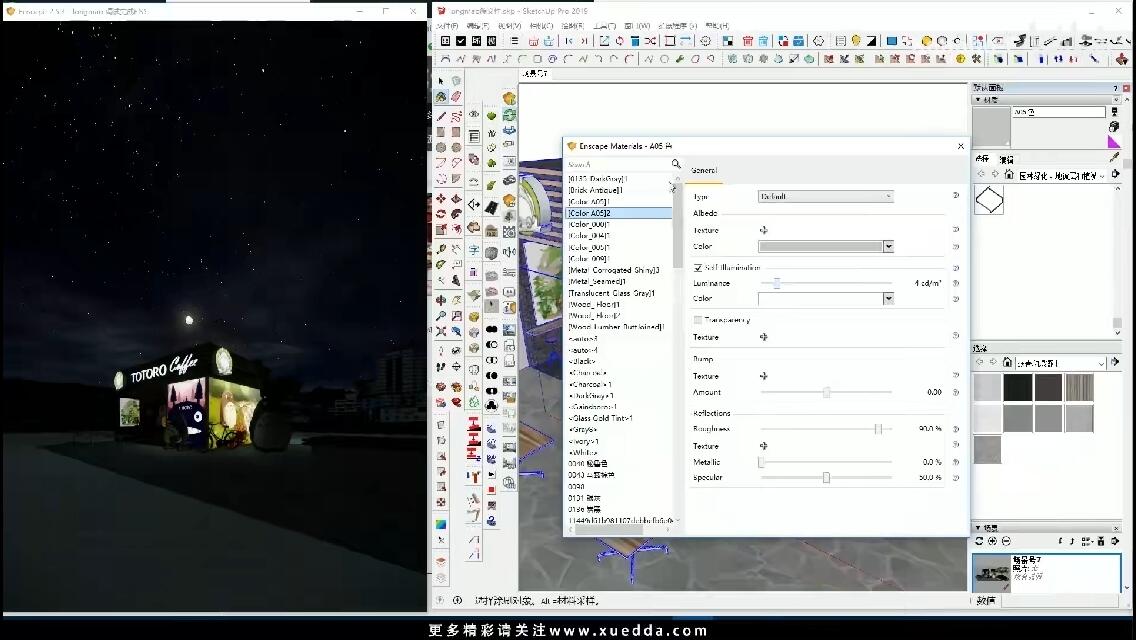Select the scene tab above viewport
This screenshot has width=1136, height=640.
[x=535, y=74]
